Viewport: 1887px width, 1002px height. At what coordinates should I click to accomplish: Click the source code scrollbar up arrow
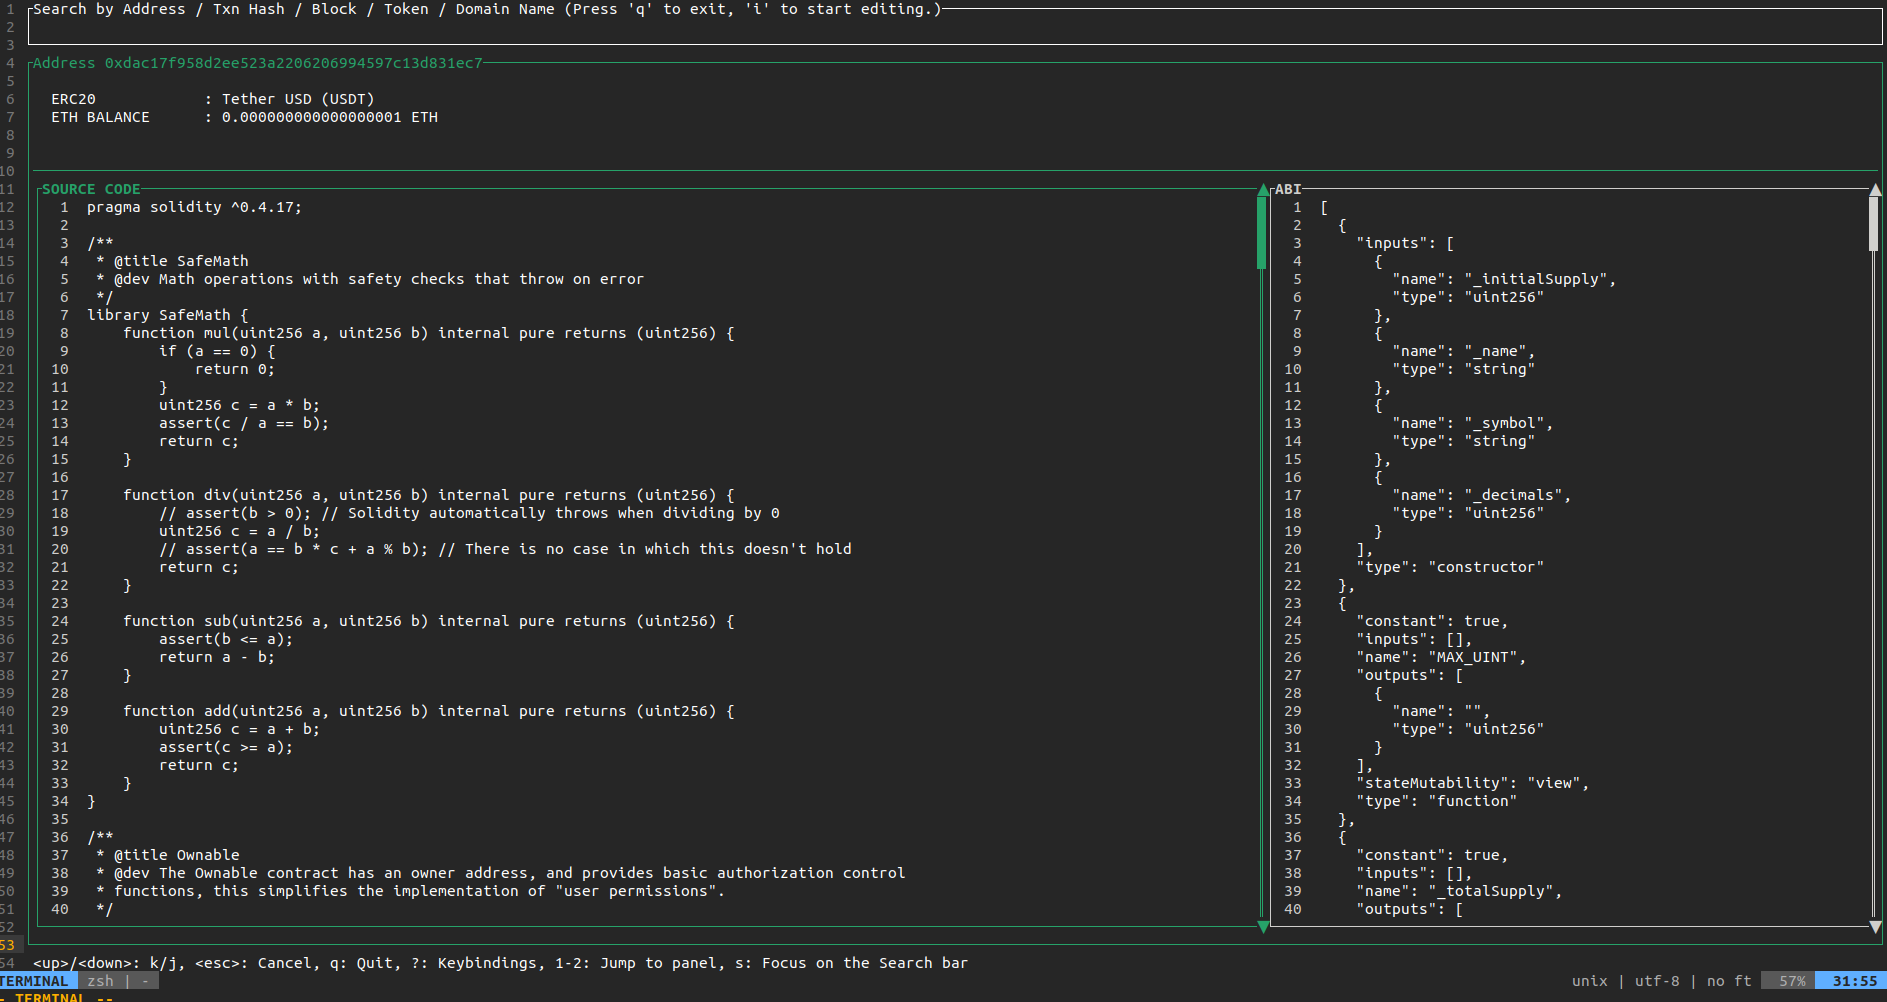[x=1263, y=189]
